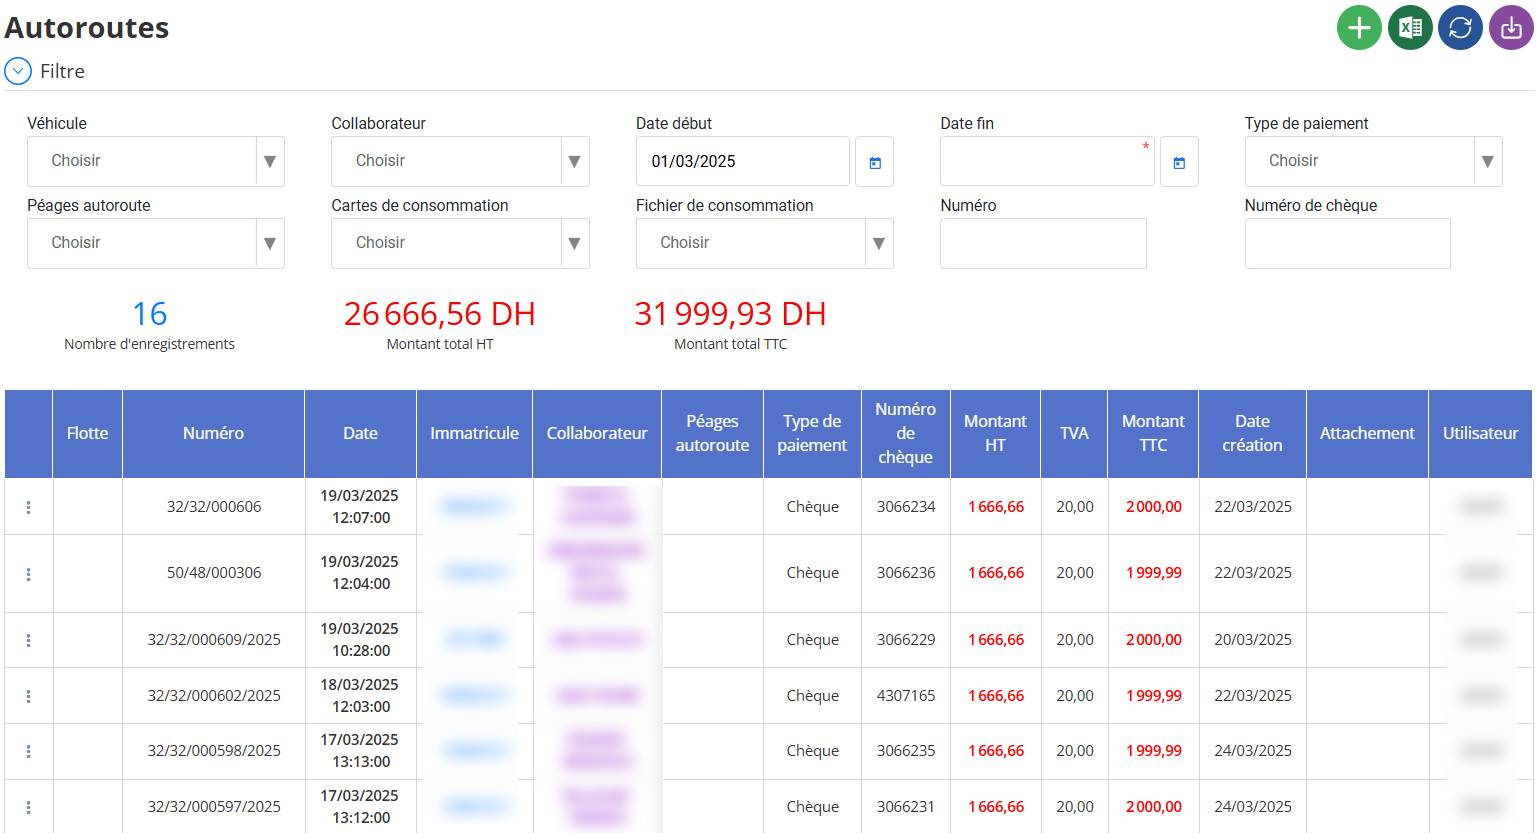1538x833 pixels.
Task: Sort by the Type de paiement header
Action: [812, 433]
